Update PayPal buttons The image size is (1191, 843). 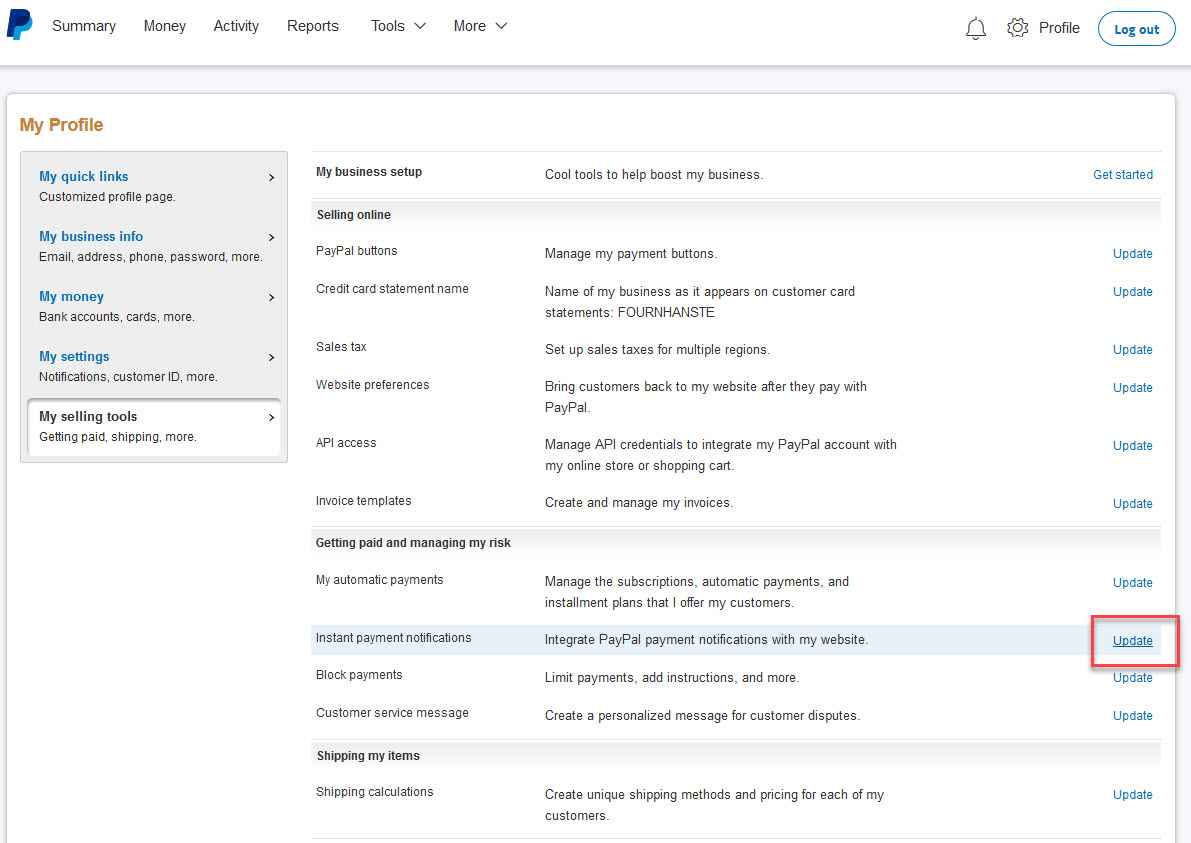pyautogui.click(x=1133, y=254)
